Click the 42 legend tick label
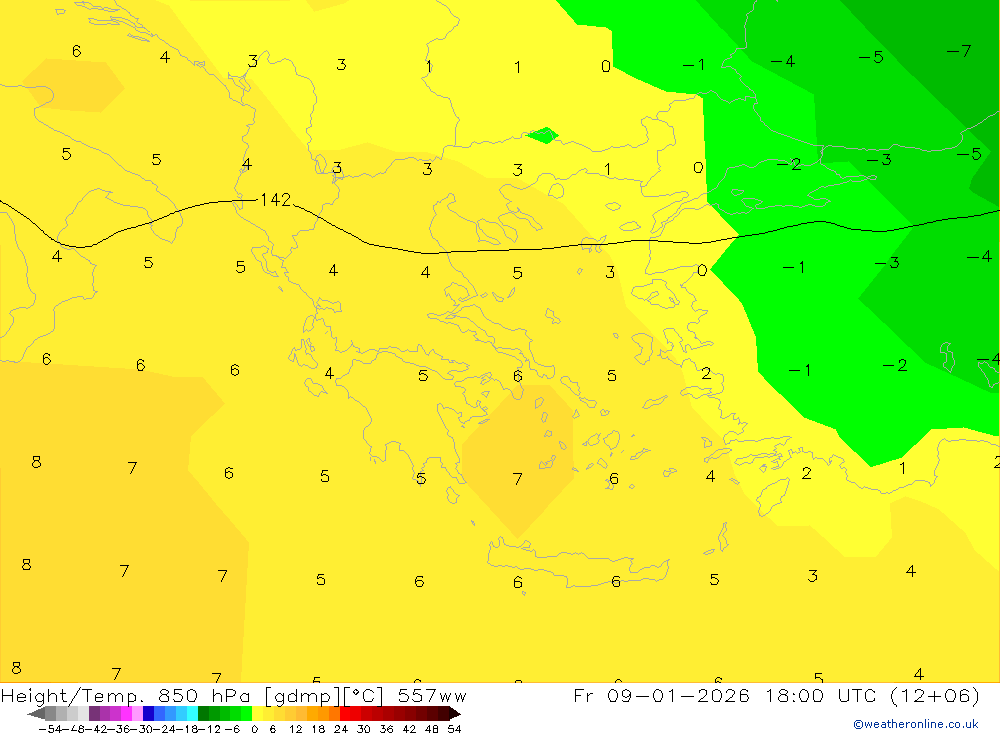 click(409, 729)
